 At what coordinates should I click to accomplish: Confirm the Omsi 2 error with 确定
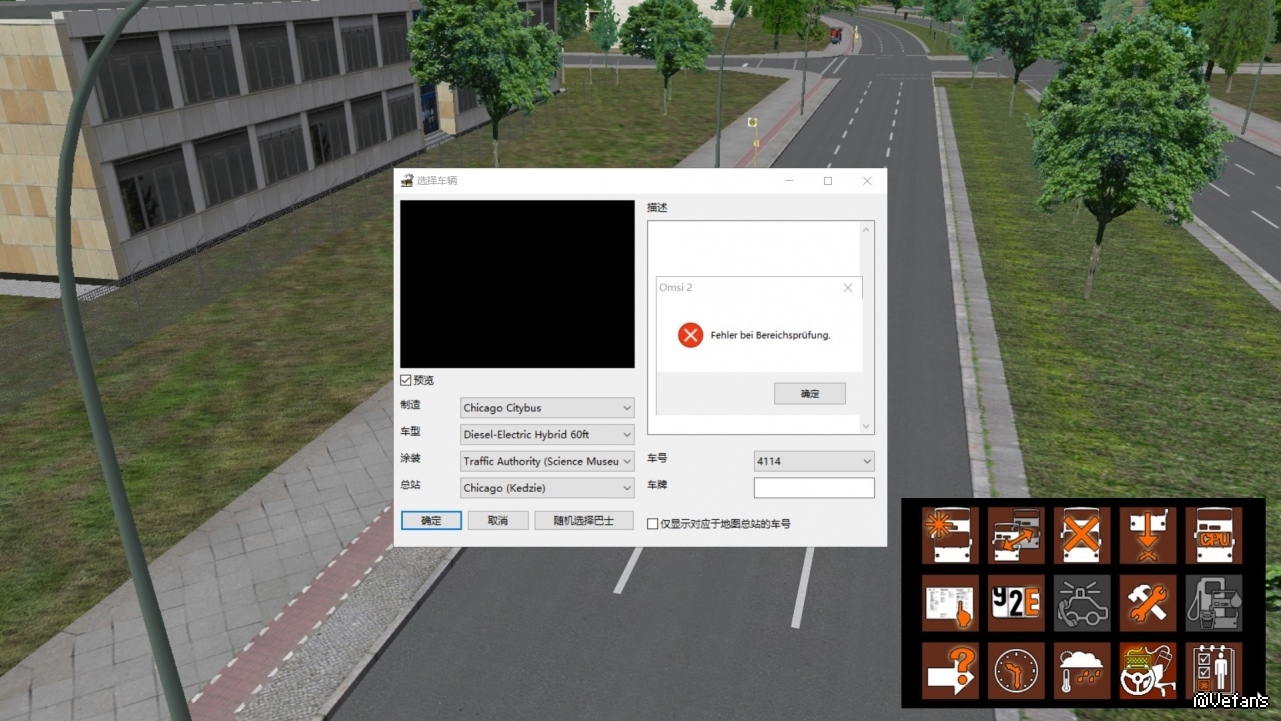[x=810, y=394]
